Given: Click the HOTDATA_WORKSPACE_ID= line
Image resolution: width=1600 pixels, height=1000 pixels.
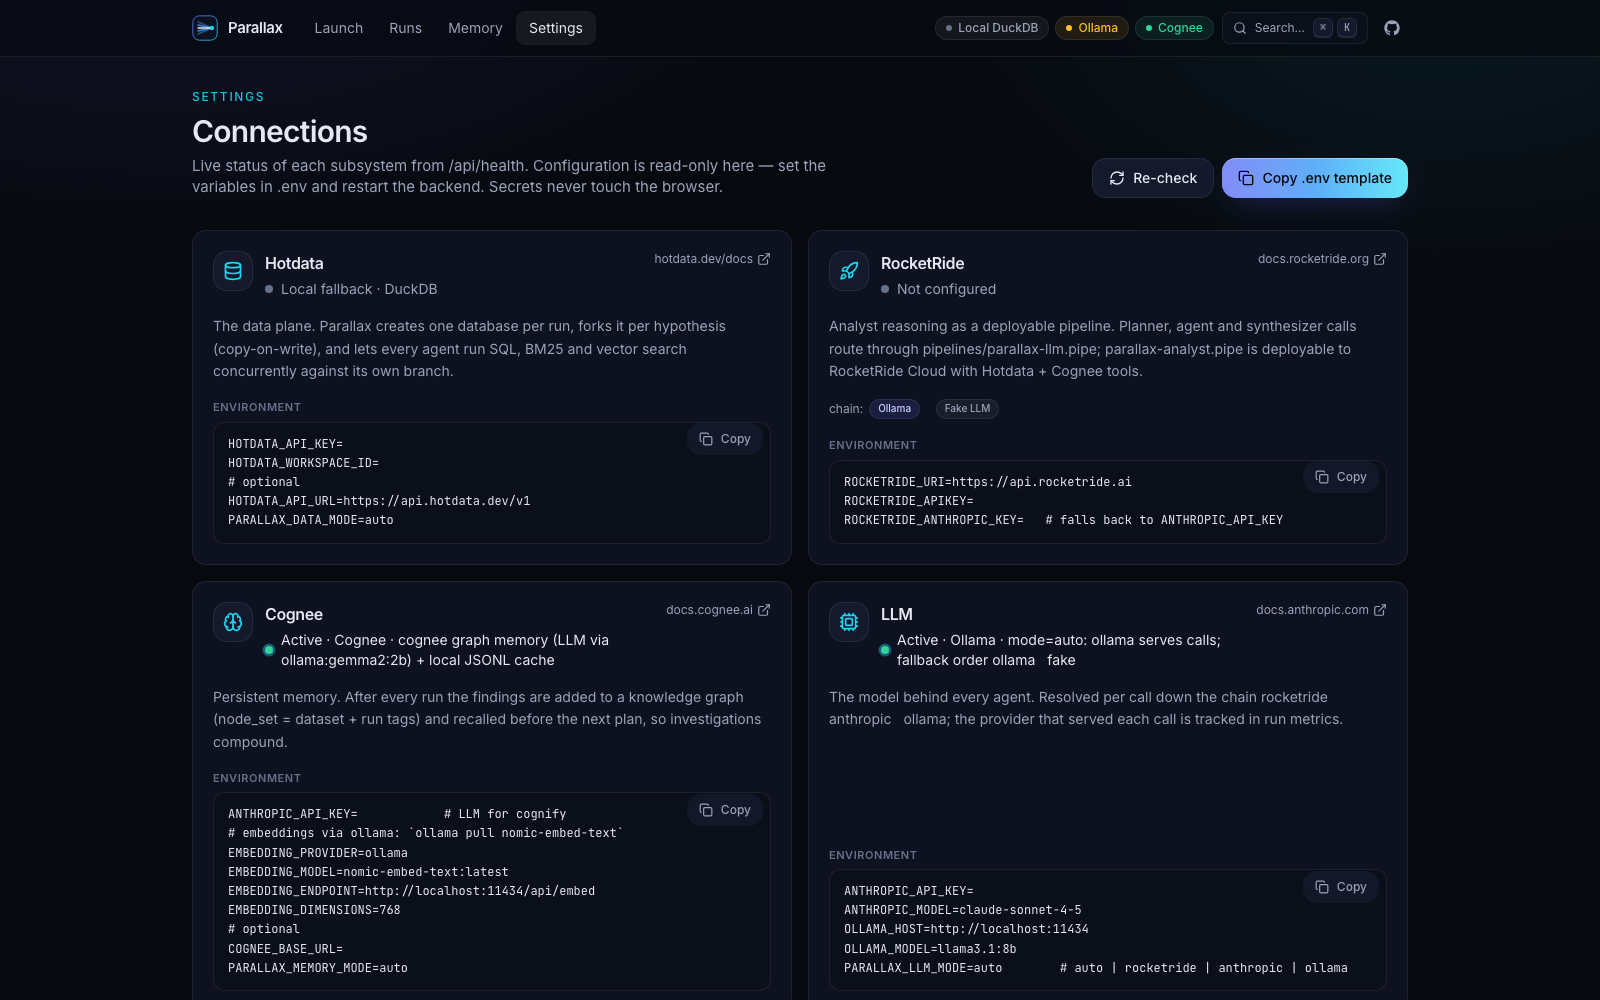Looking at the screenshot, I should point(303,463).
